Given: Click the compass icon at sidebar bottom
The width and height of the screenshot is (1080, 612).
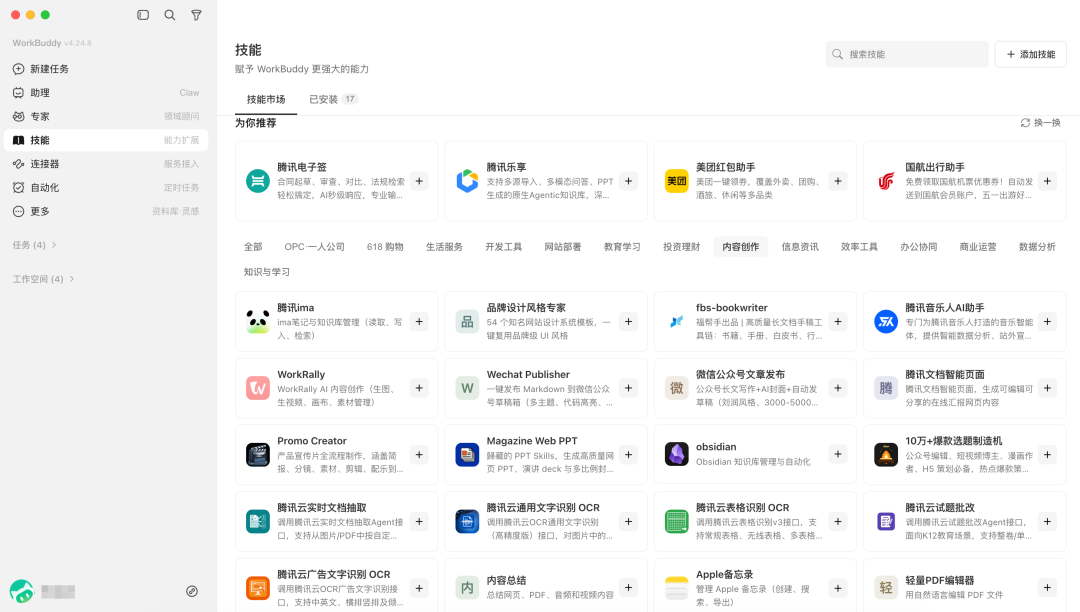Looking at the screenshot, I should point(192,591).
